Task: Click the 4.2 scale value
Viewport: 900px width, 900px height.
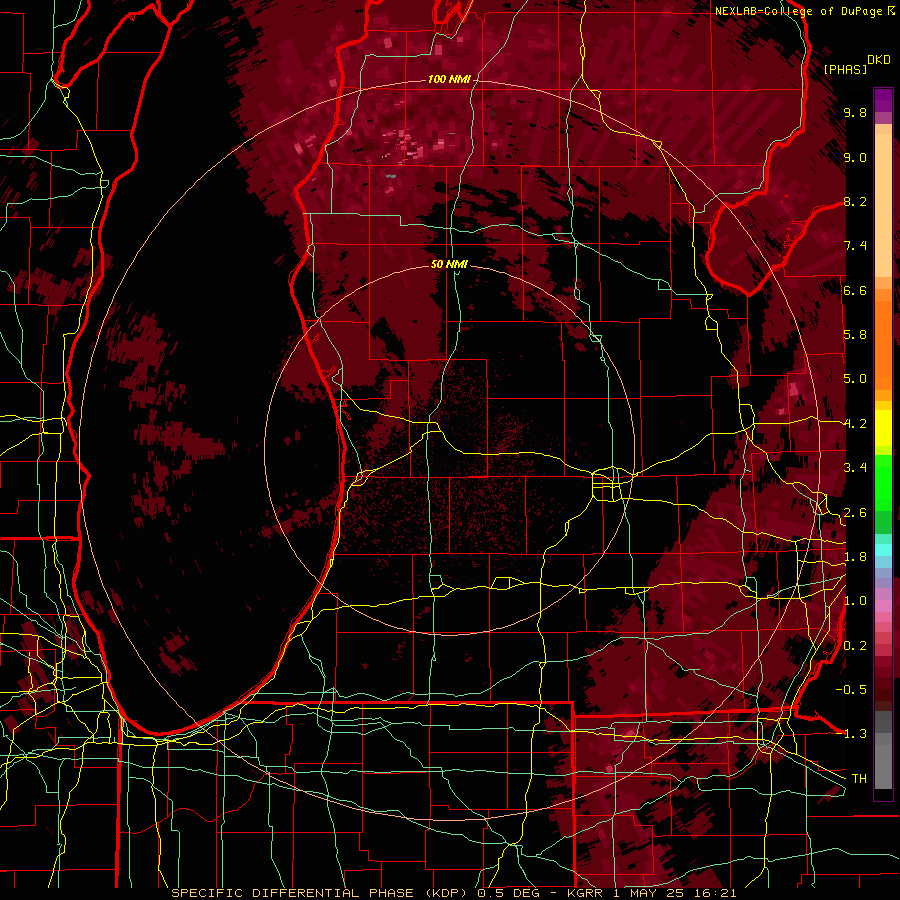Action: pos(855,424)
